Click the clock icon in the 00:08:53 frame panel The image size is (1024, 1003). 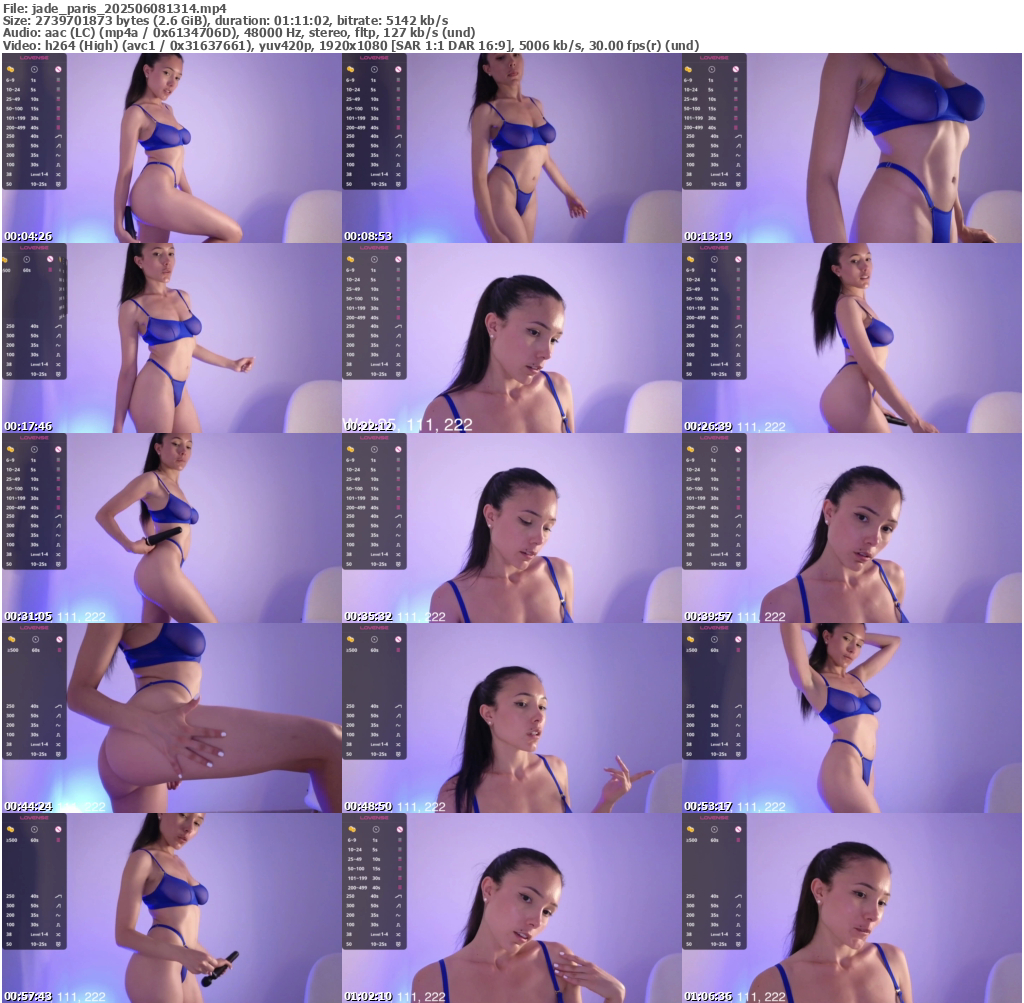(x=374, y=70)
